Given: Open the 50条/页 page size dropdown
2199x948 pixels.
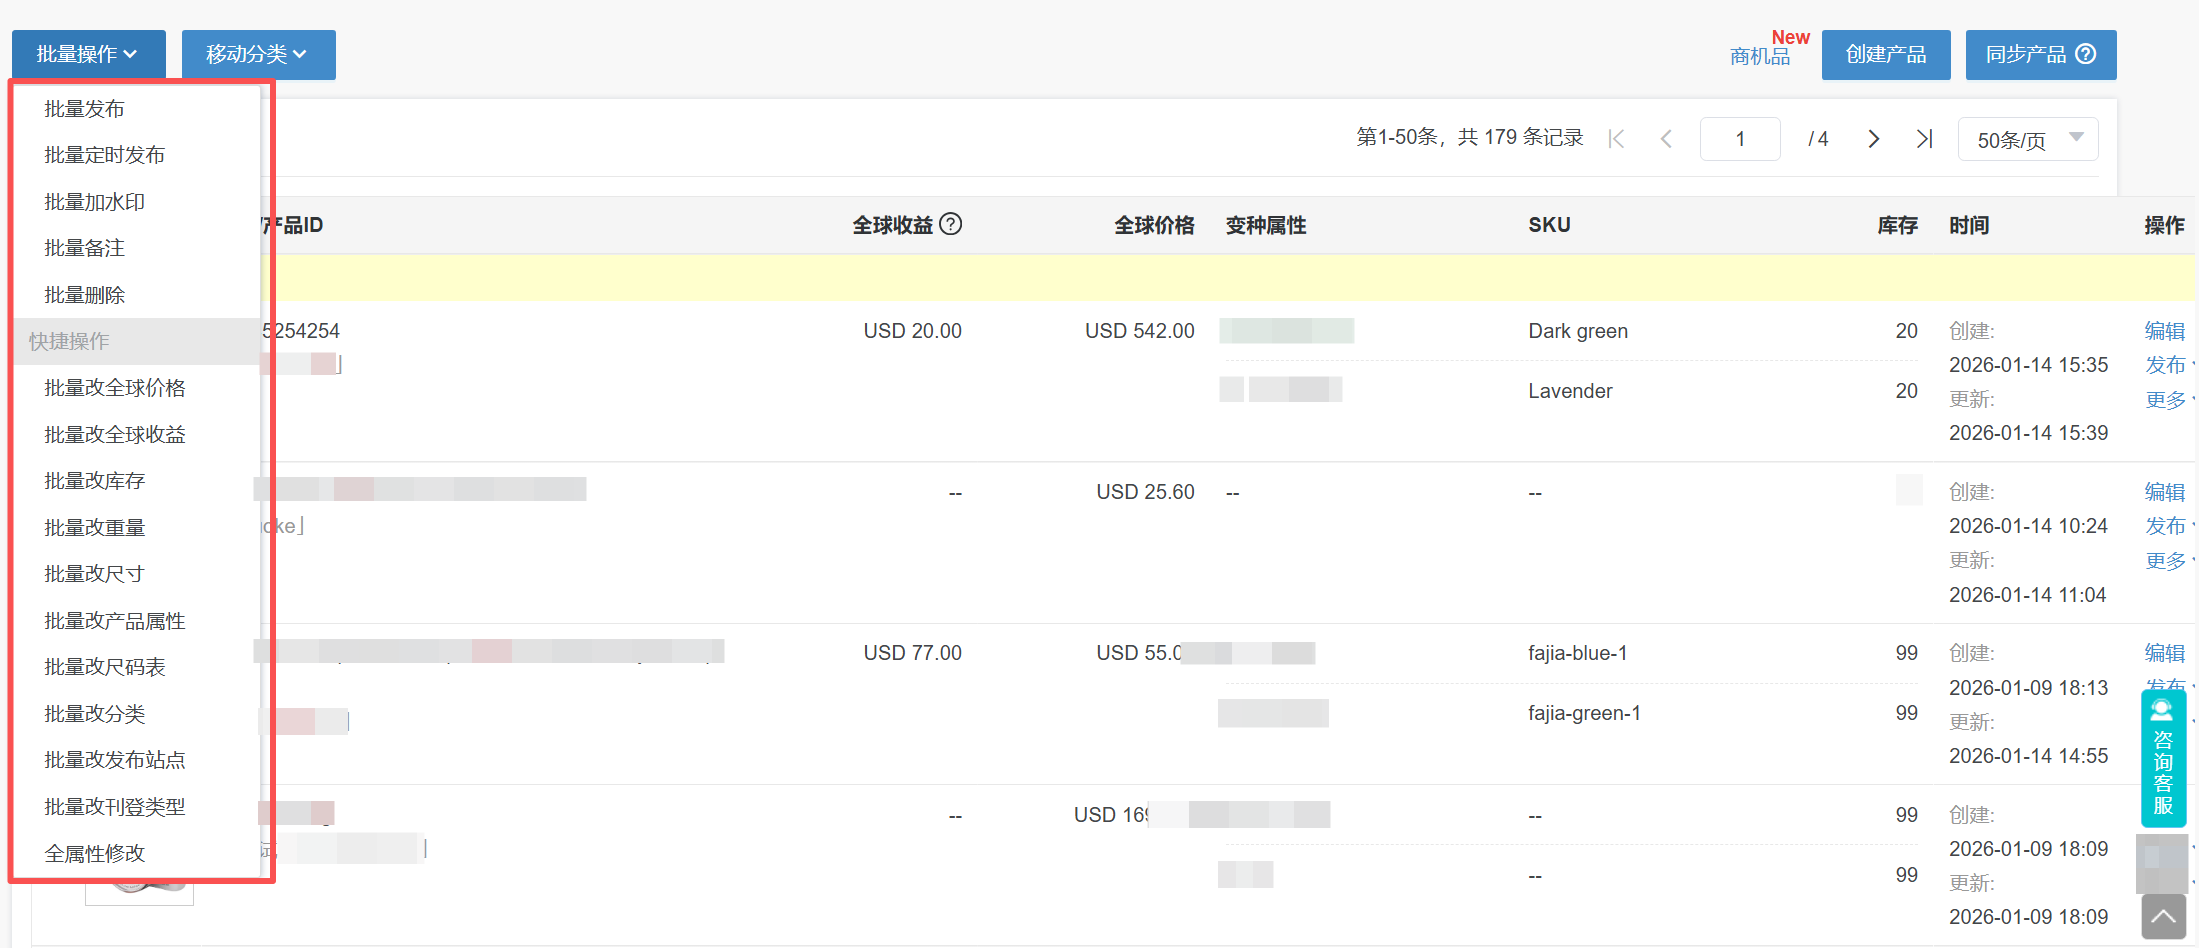Looking at the screenshot, I should click(x=2027, y=139).
